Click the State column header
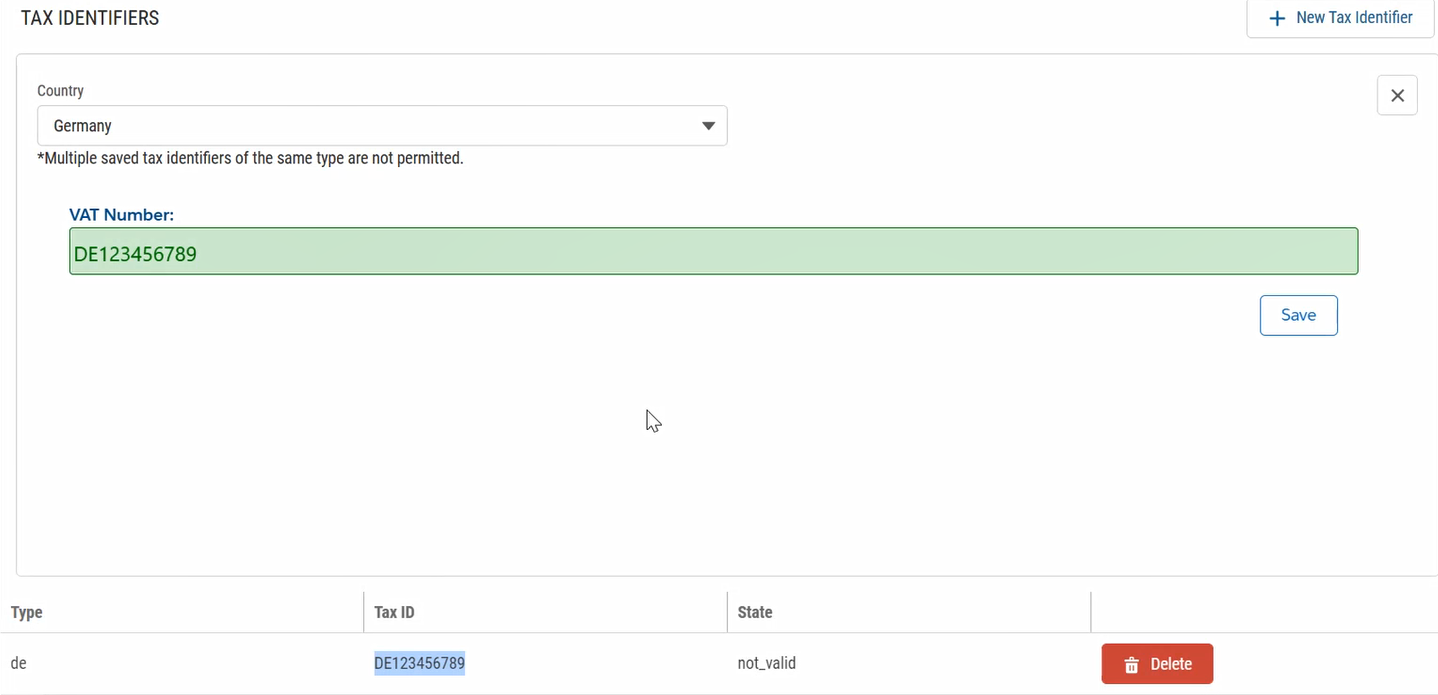 pyautogui.click(x=755, y=612)
